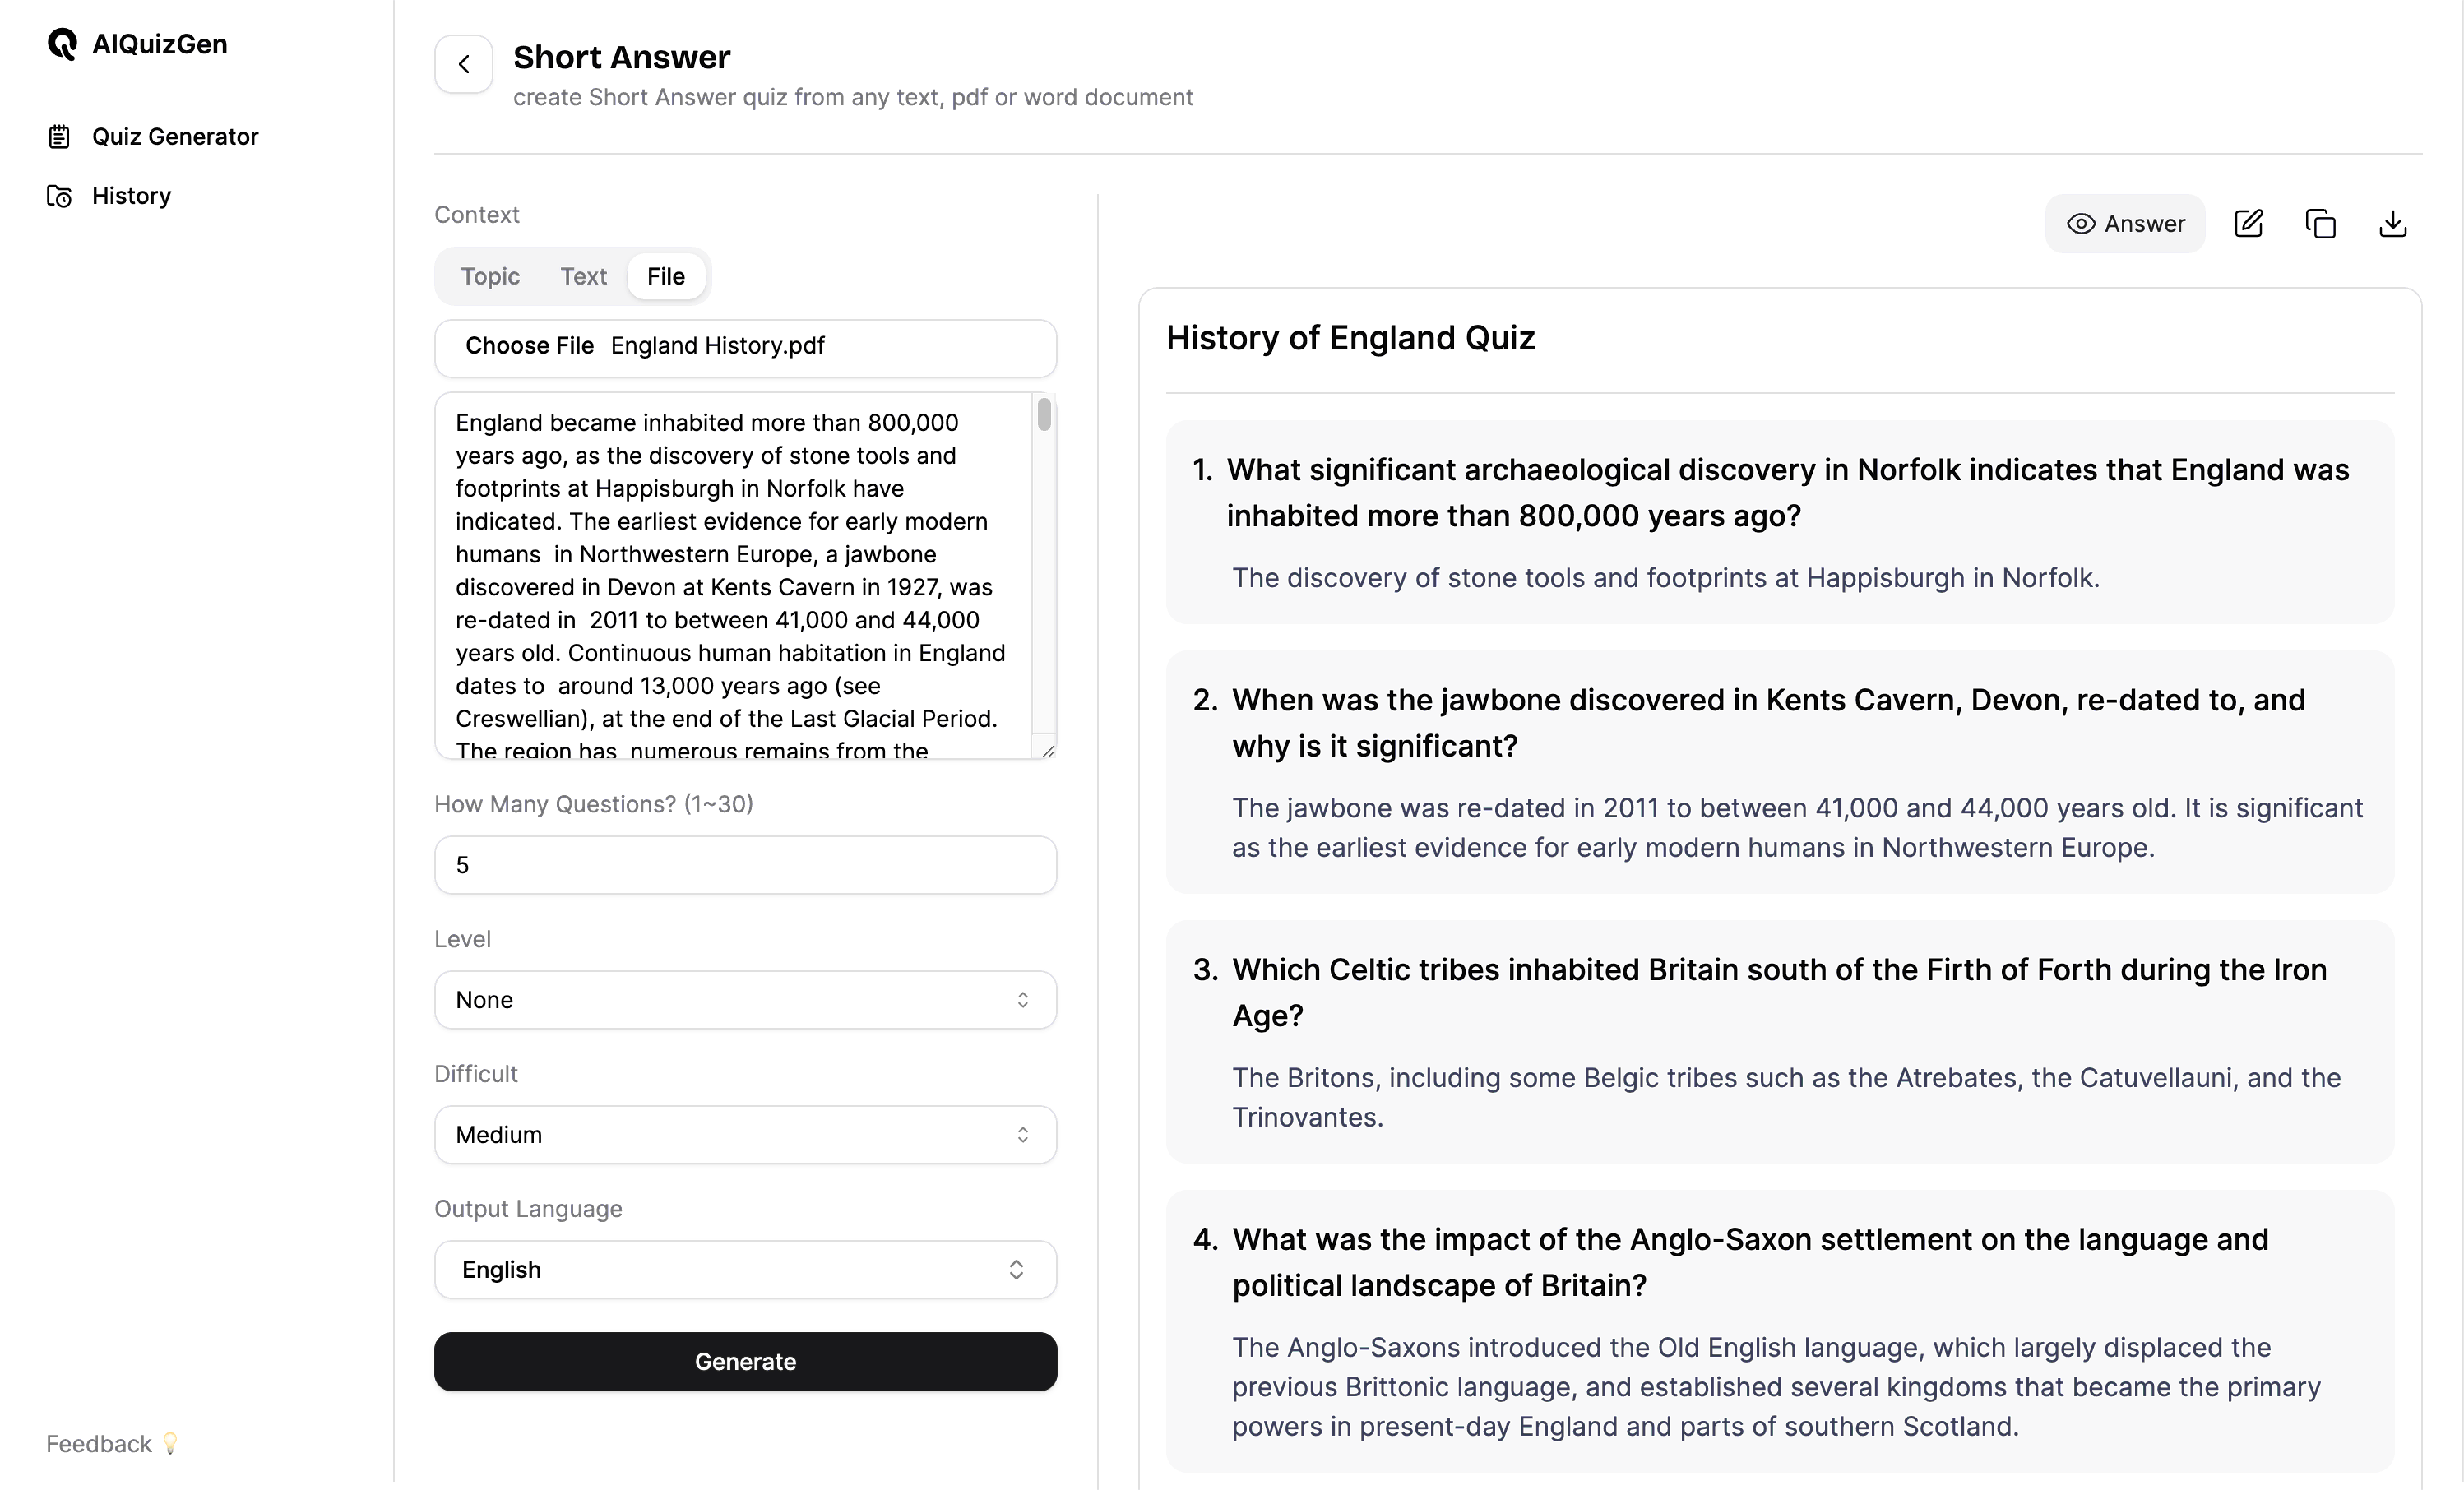The image size is (2464, 1490).
Task: Select the Topic tab
Action: point(489,276)
